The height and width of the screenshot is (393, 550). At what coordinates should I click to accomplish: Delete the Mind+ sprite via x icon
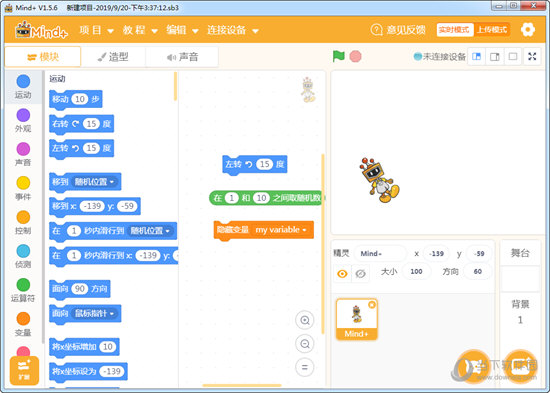[x=372, y=305]
